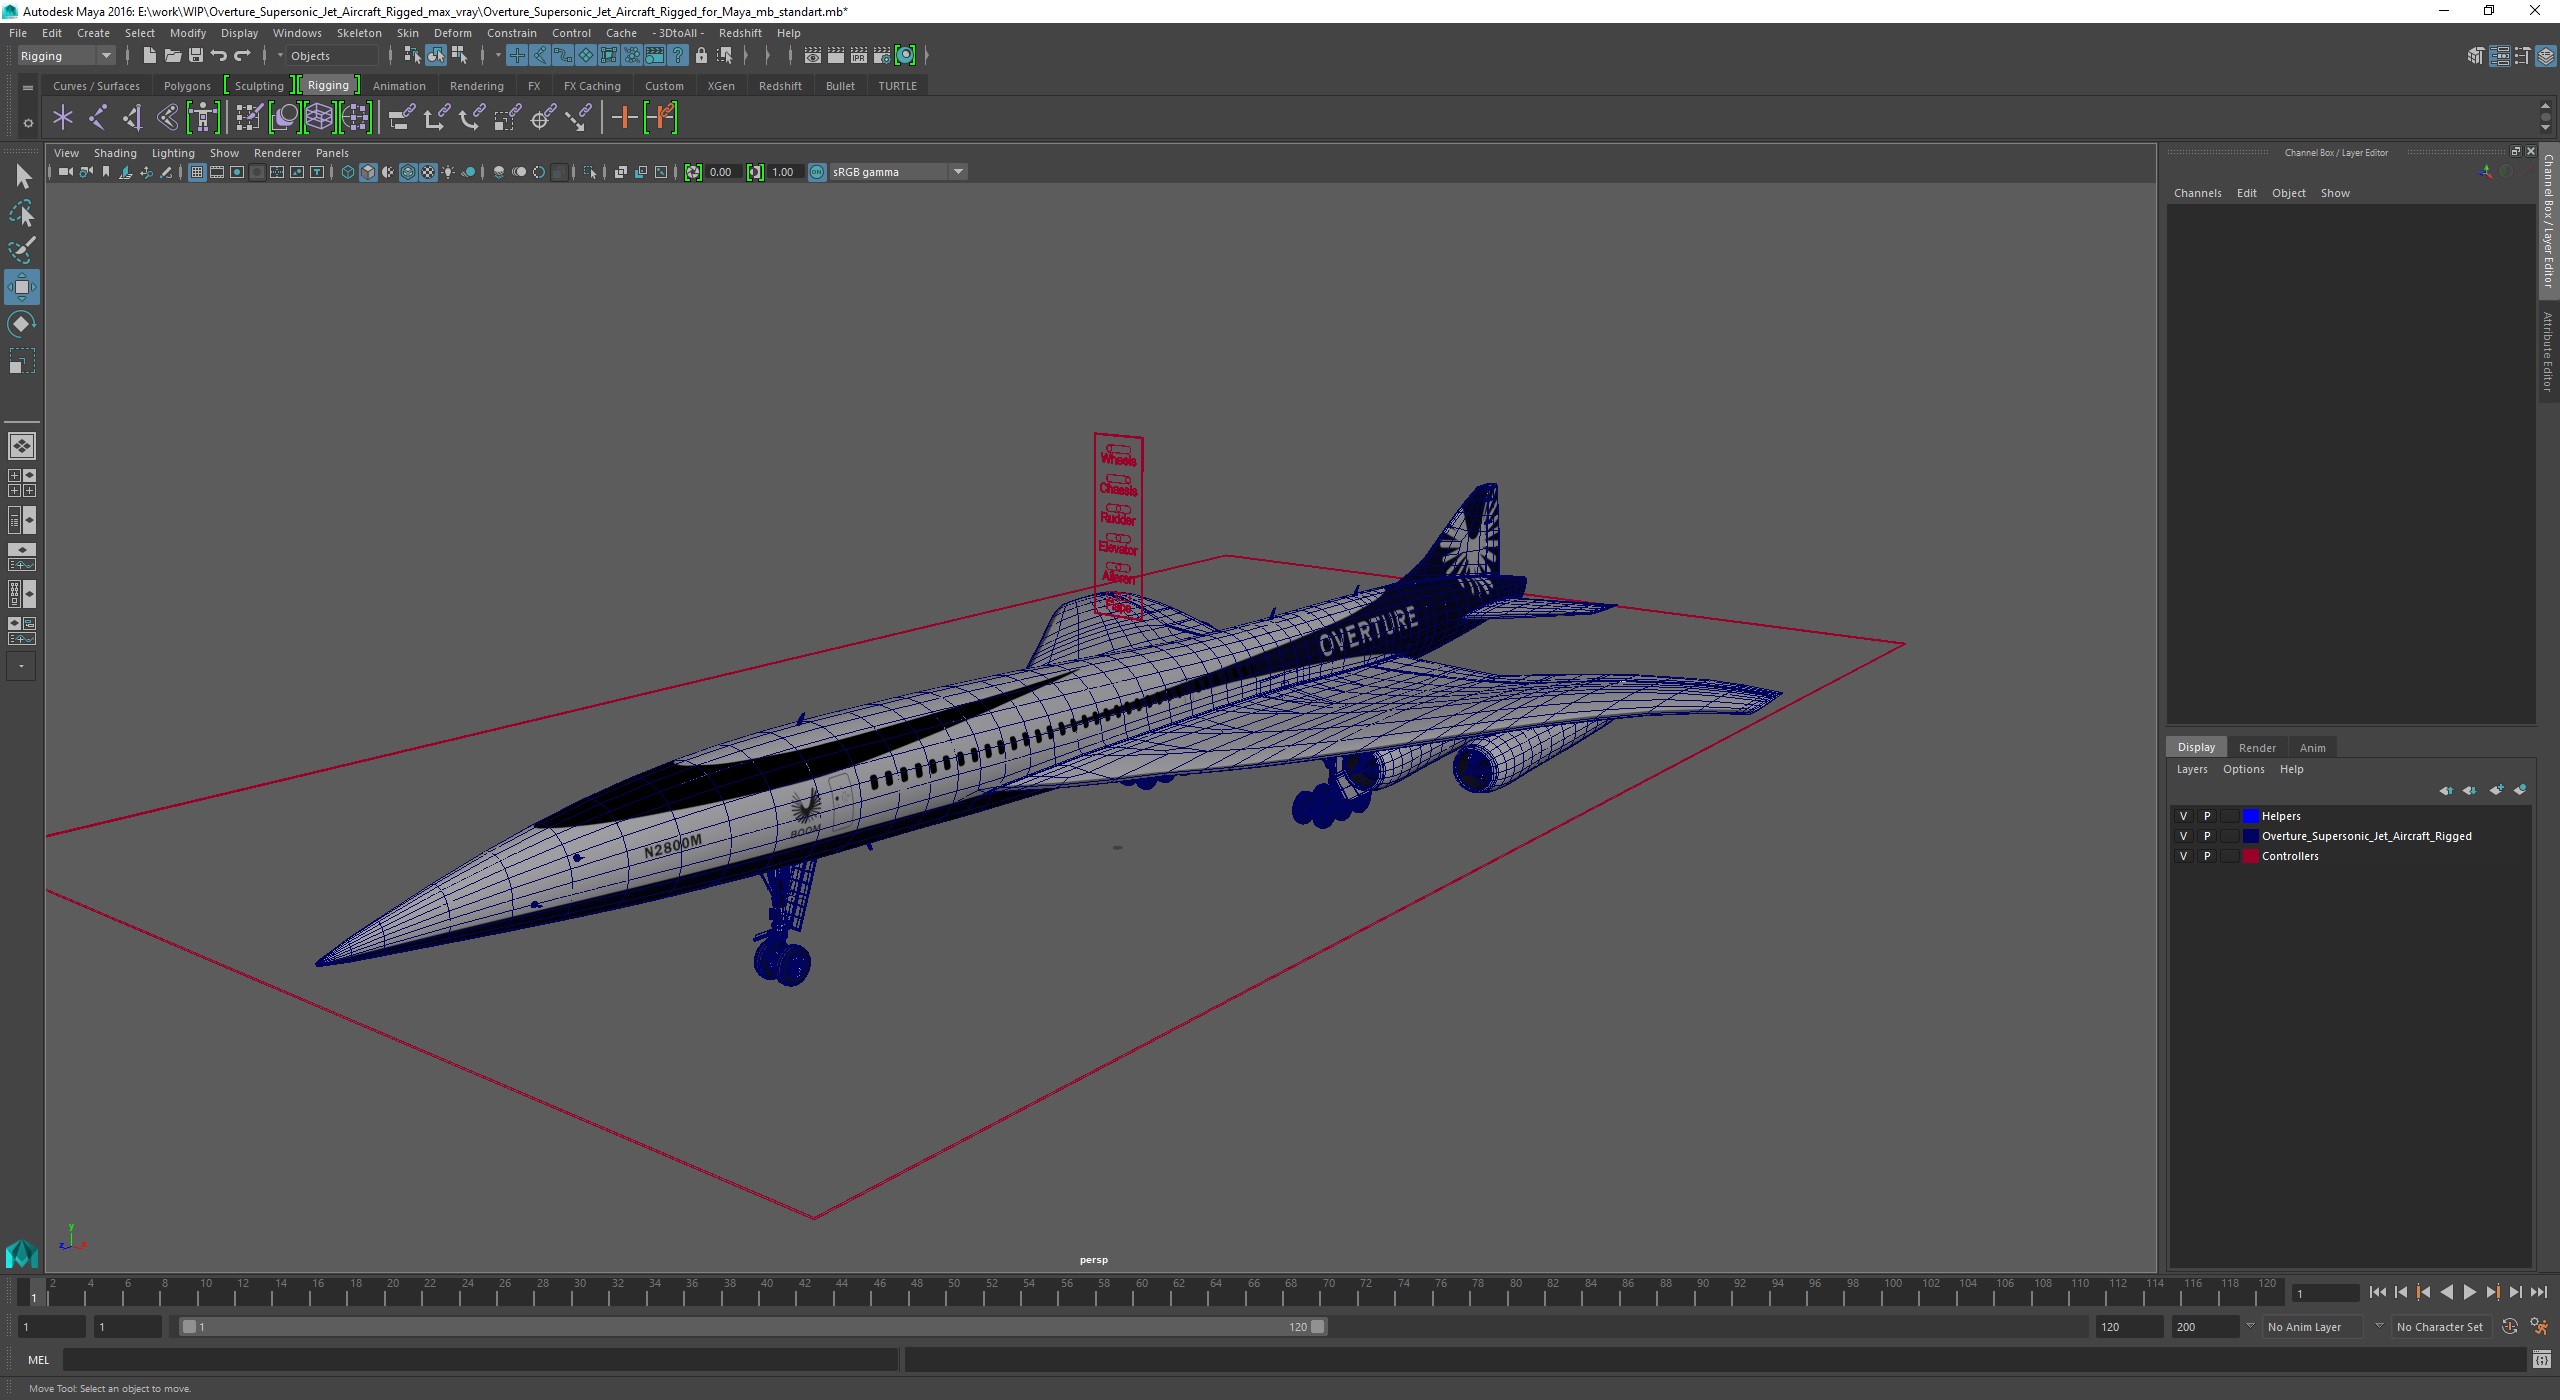The width and height of the screenshot is (2560, 1400).
Task: Click the Create Lattice deformer icon
Action: coord(319,118)
